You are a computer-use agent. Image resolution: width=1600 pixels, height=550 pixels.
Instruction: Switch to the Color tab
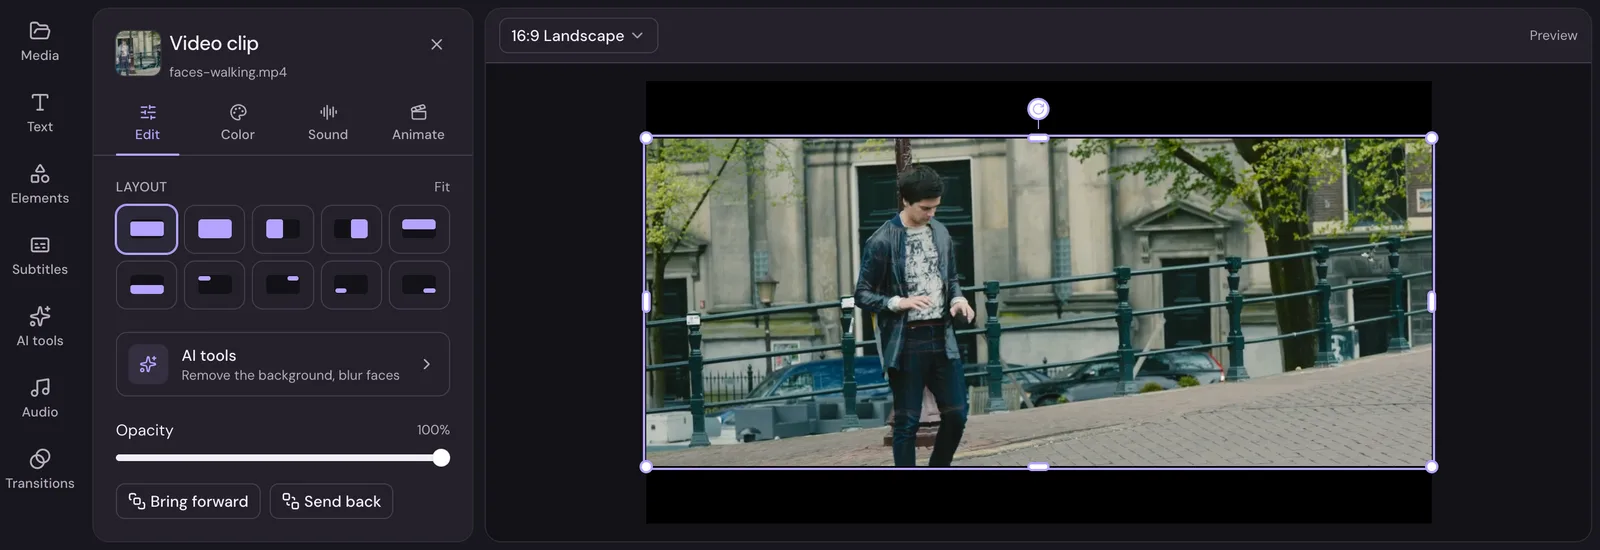pyautogui.click(x=238, y=123)
